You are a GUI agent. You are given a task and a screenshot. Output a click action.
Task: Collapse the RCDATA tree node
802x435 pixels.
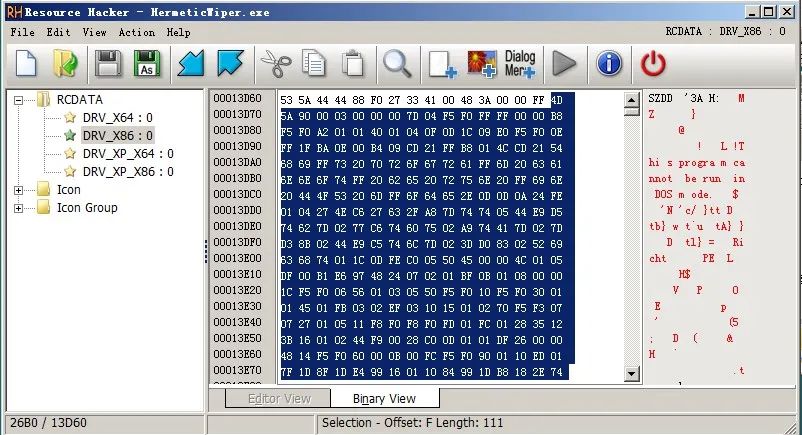pyautogui.click(x=20, y=100)
